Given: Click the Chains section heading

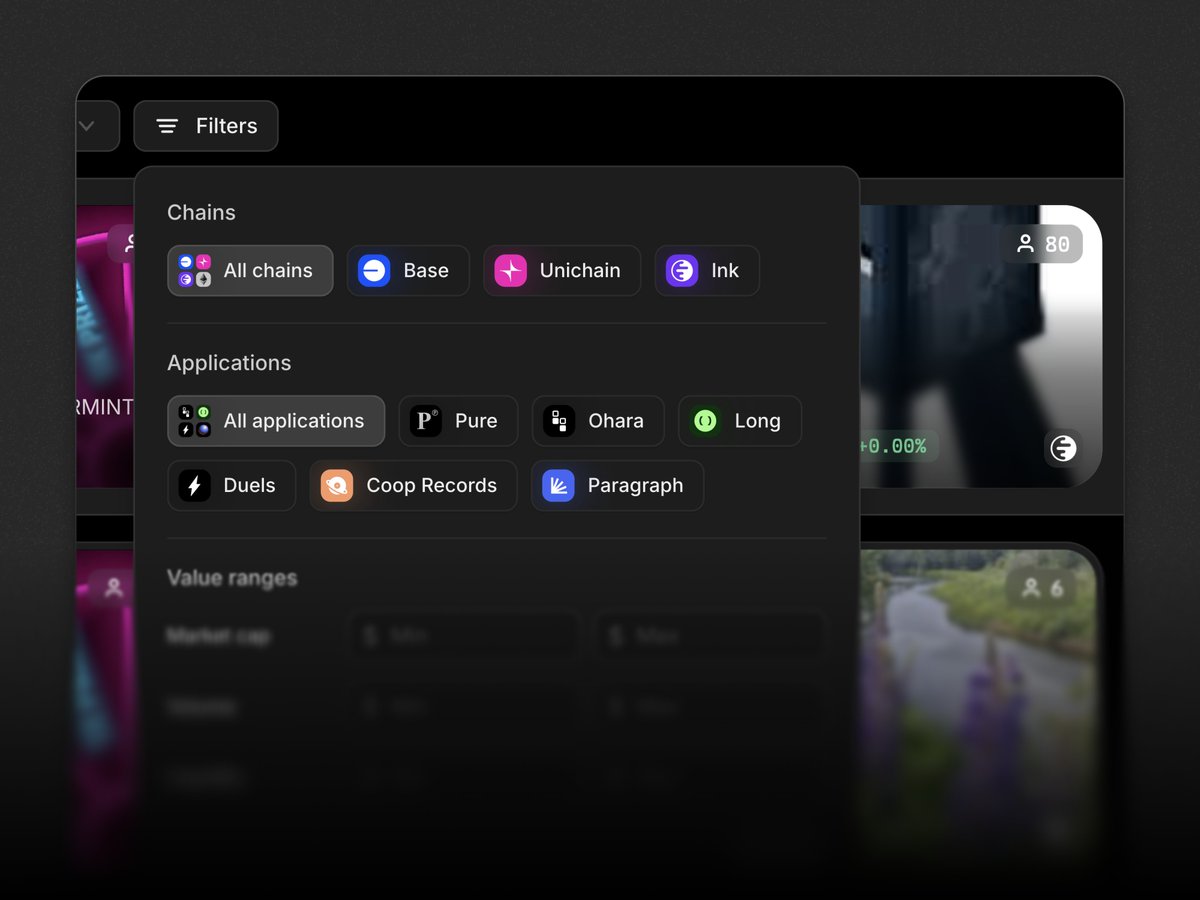Looking at the screenshot, I should (x=201, y=213).
